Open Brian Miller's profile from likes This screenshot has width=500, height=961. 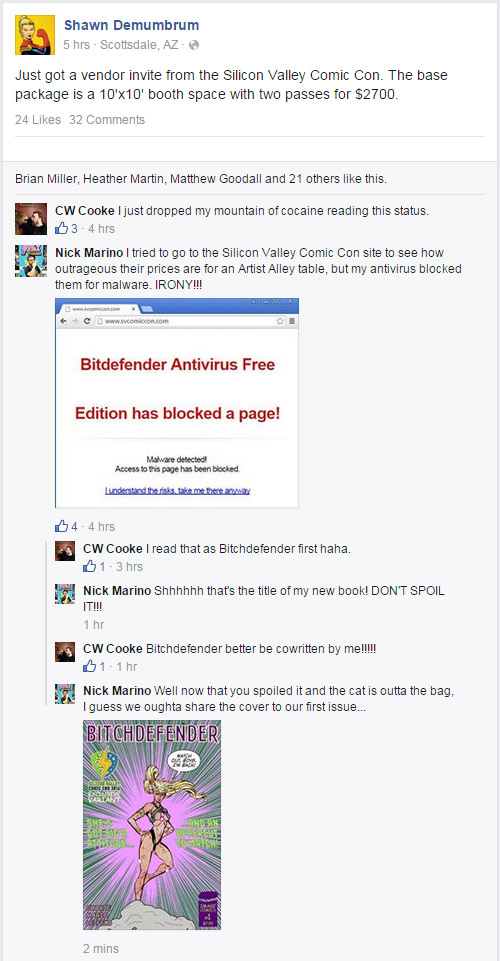[x=45, y=179]
